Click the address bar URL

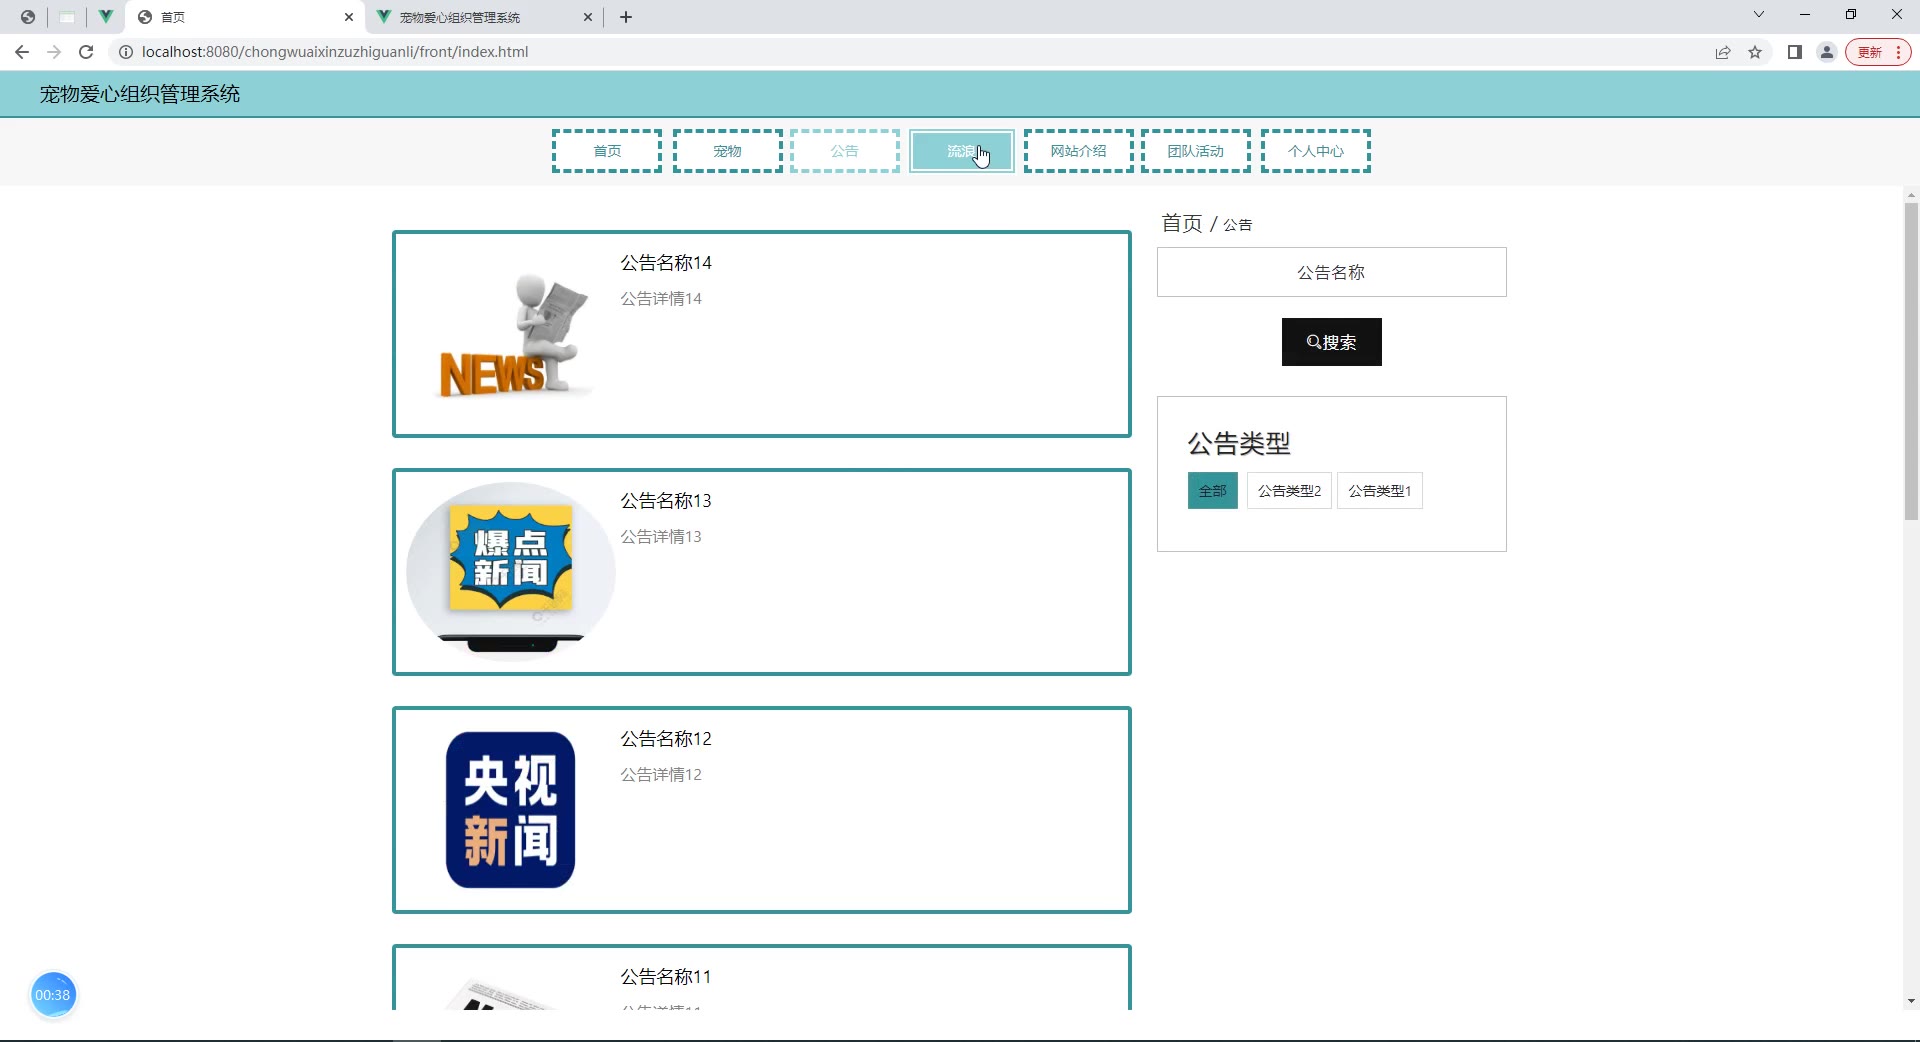pos(335,52)
